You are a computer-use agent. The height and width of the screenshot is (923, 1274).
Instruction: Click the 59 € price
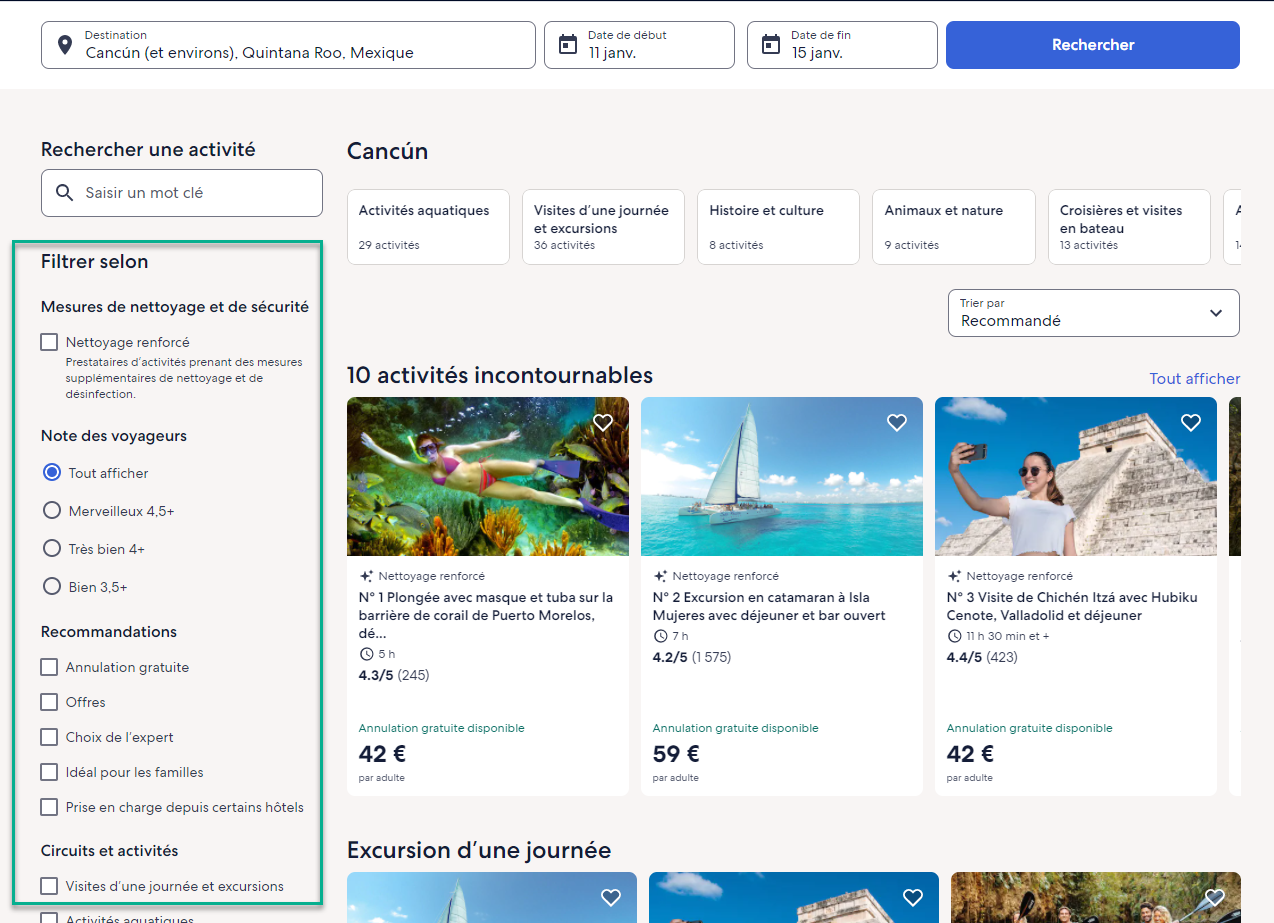[x=676, y=753]
